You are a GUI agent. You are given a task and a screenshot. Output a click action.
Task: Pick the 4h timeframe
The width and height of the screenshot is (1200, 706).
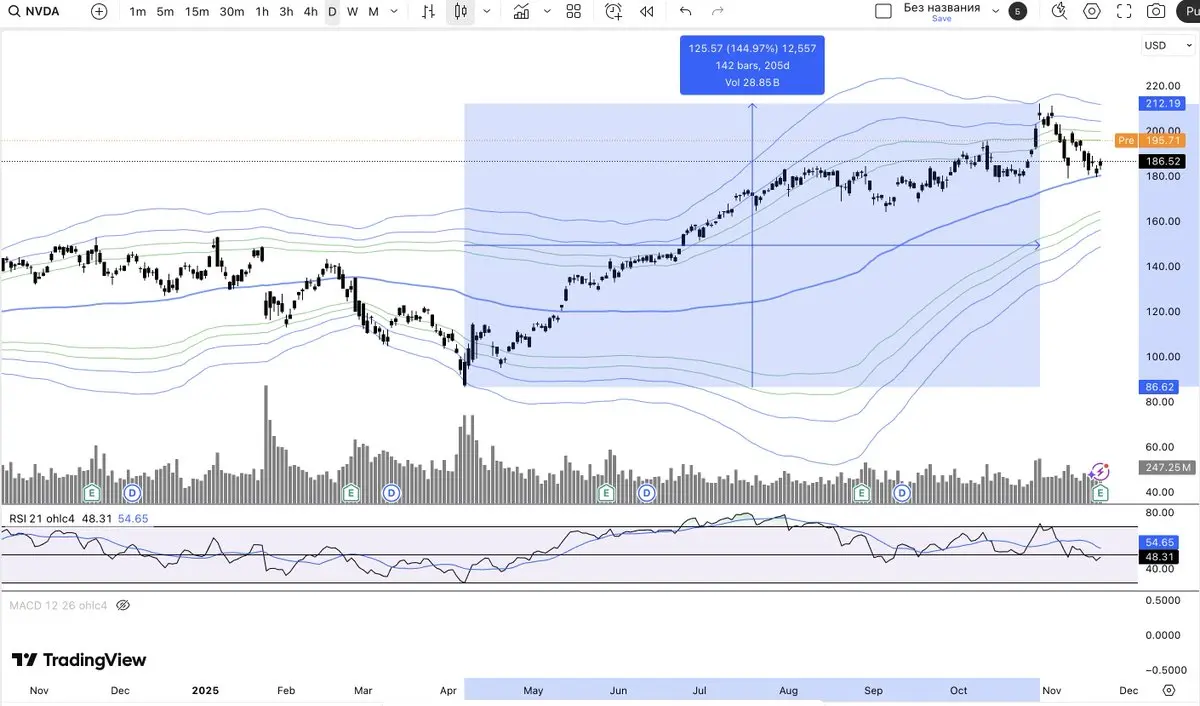311,12
